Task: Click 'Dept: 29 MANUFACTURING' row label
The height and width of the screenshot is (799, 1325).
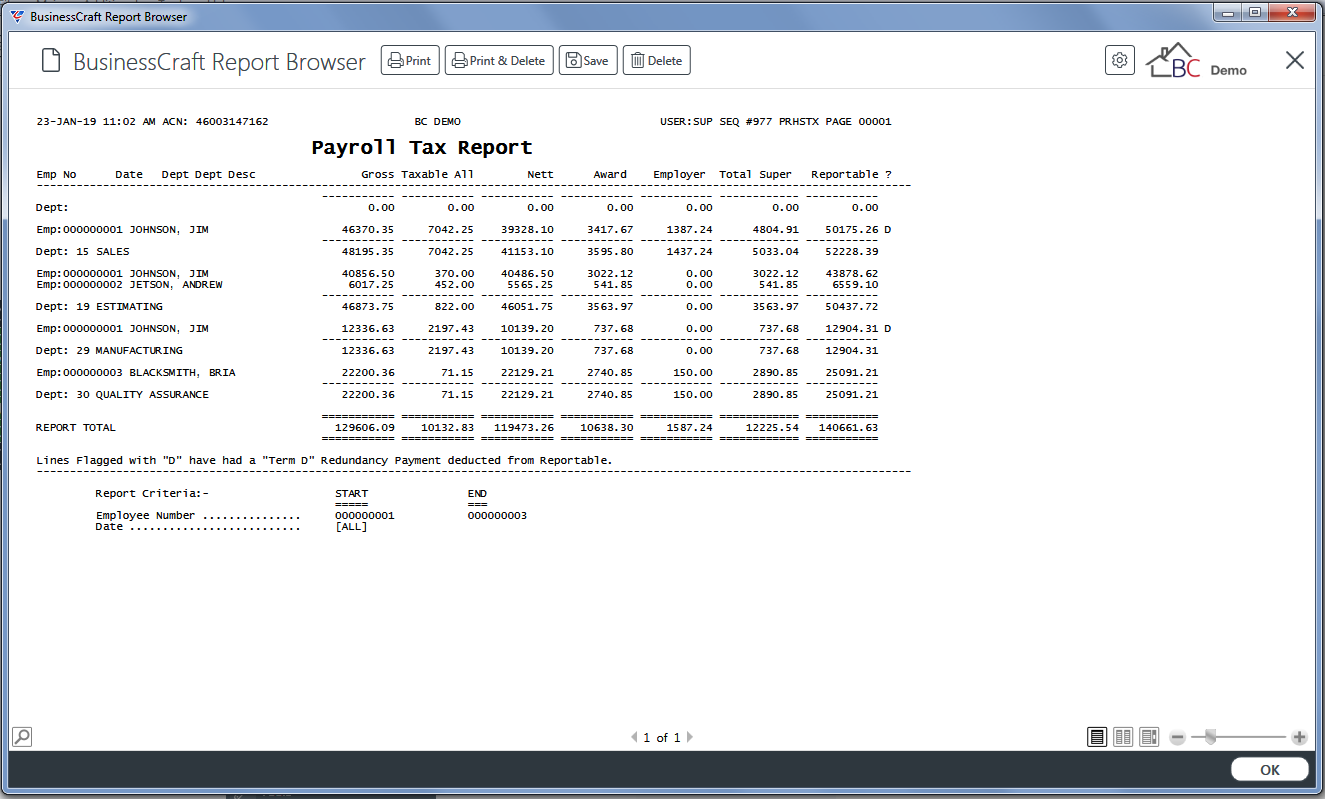Action: (109, 350)
